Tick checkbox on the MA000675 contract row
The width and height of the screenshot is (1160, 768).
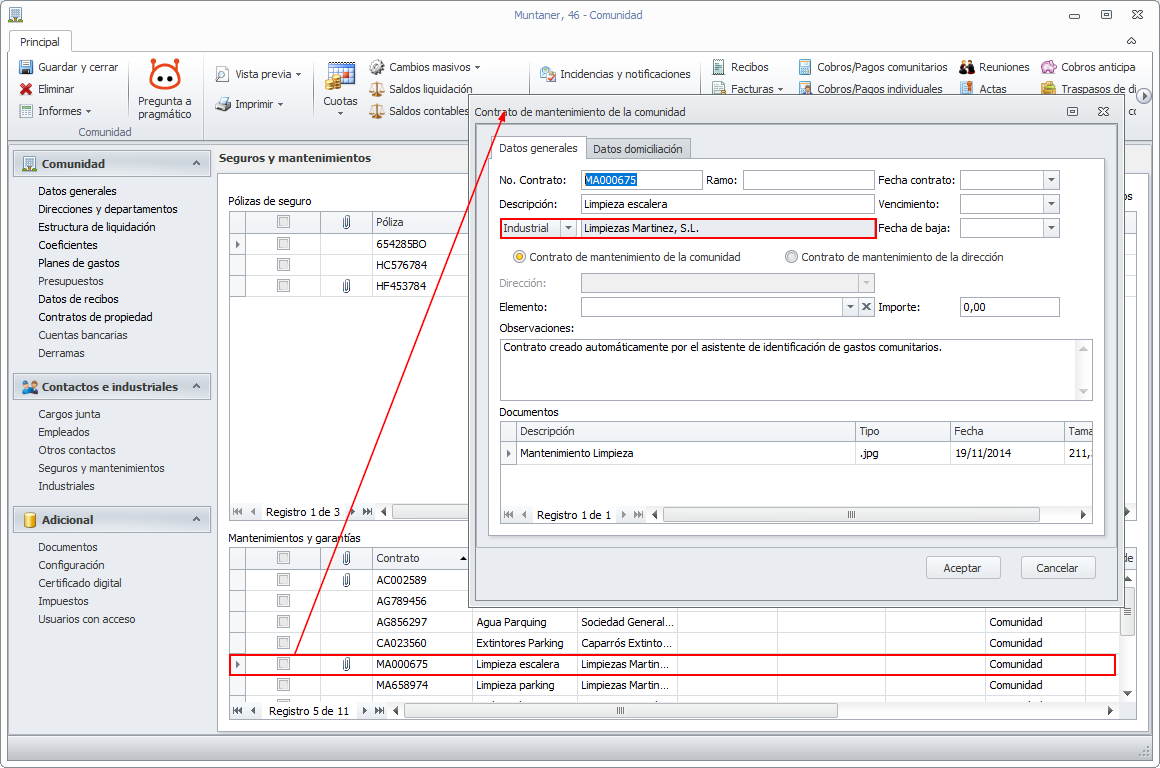283,664
